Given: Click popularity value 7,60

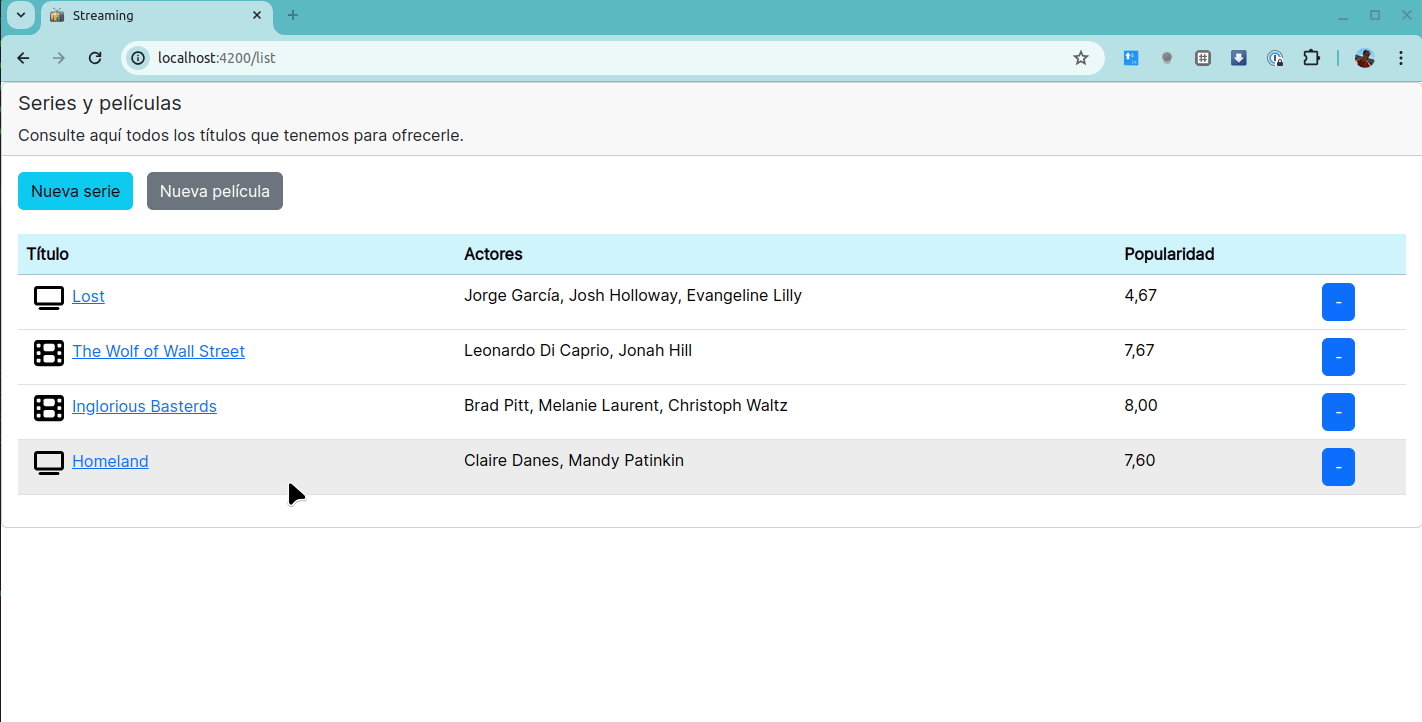Looking at the screenshot, I should point(1140,460).
